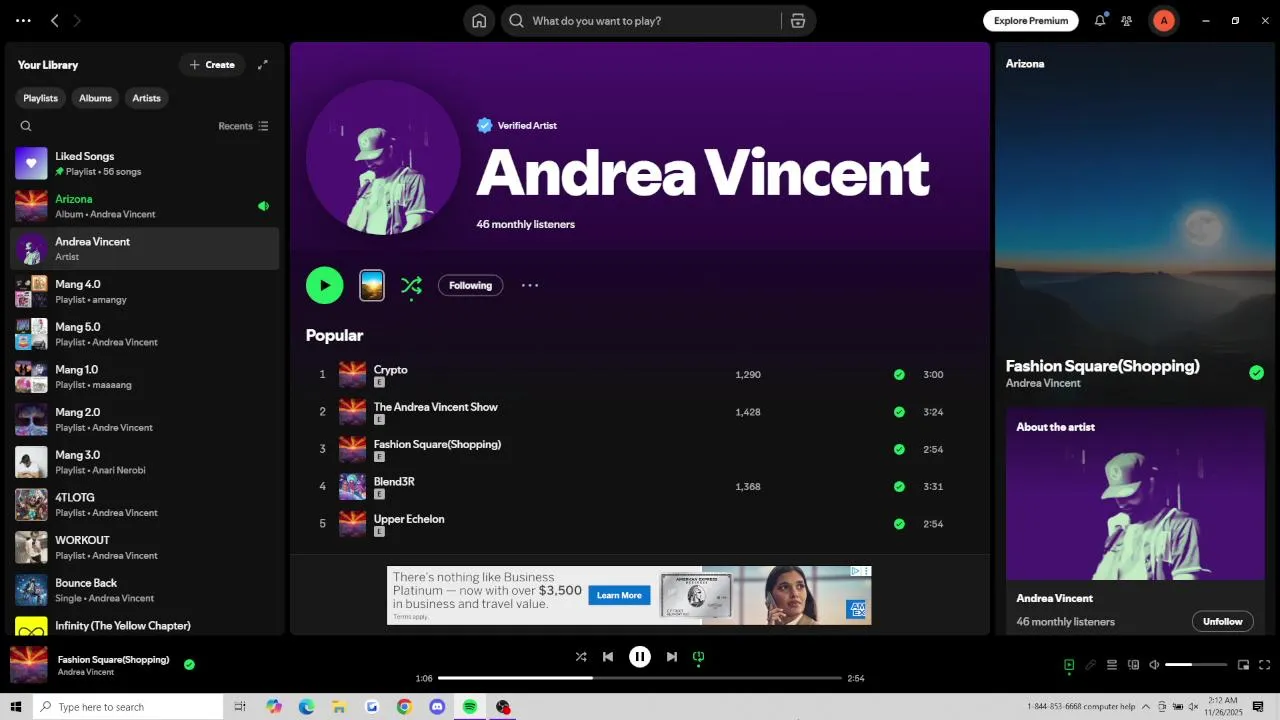The image size is (1280, 720).
Task: Open more options for Andrea Vincent
Action: pos(530,285)
